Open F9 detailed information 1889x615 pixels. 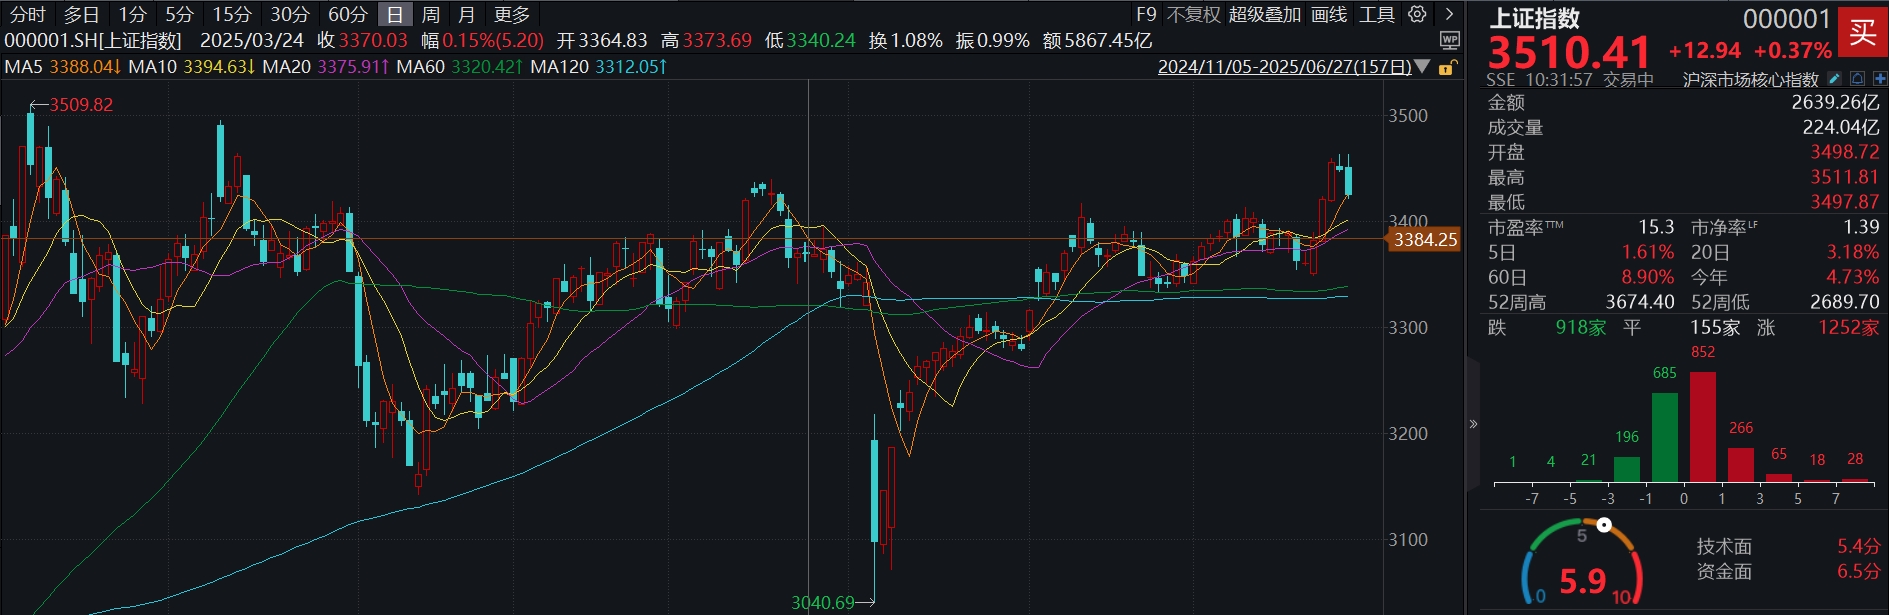point(1146,14)
